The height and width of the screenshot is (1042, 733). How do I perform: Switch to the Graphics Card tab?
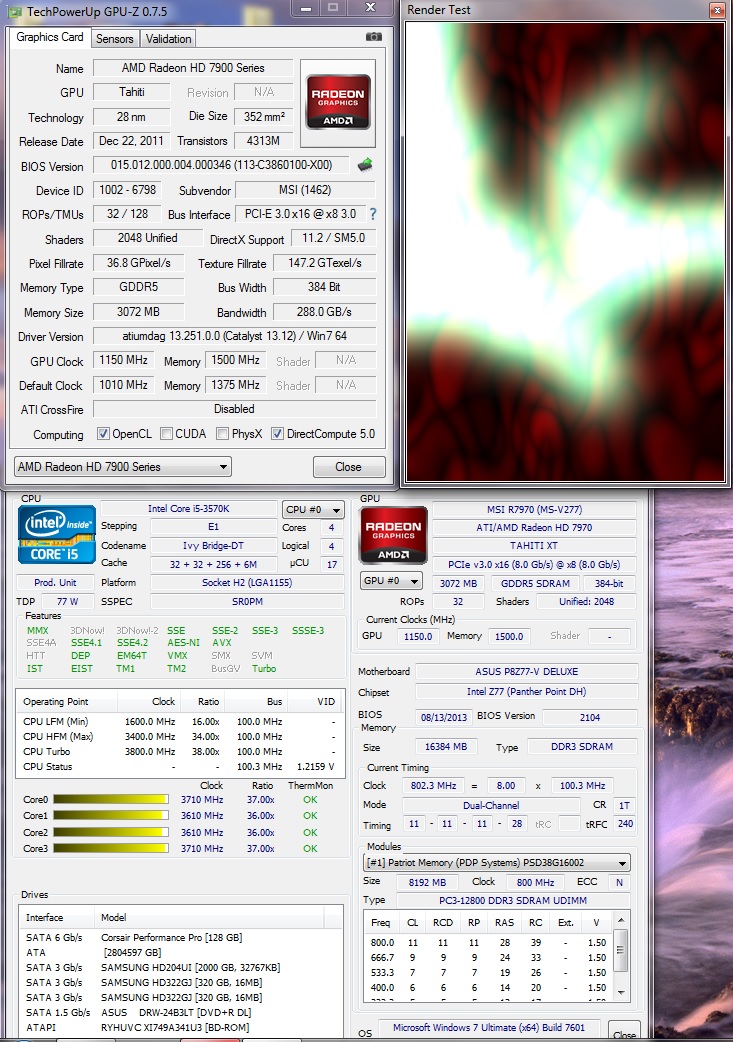coord(50,37)
